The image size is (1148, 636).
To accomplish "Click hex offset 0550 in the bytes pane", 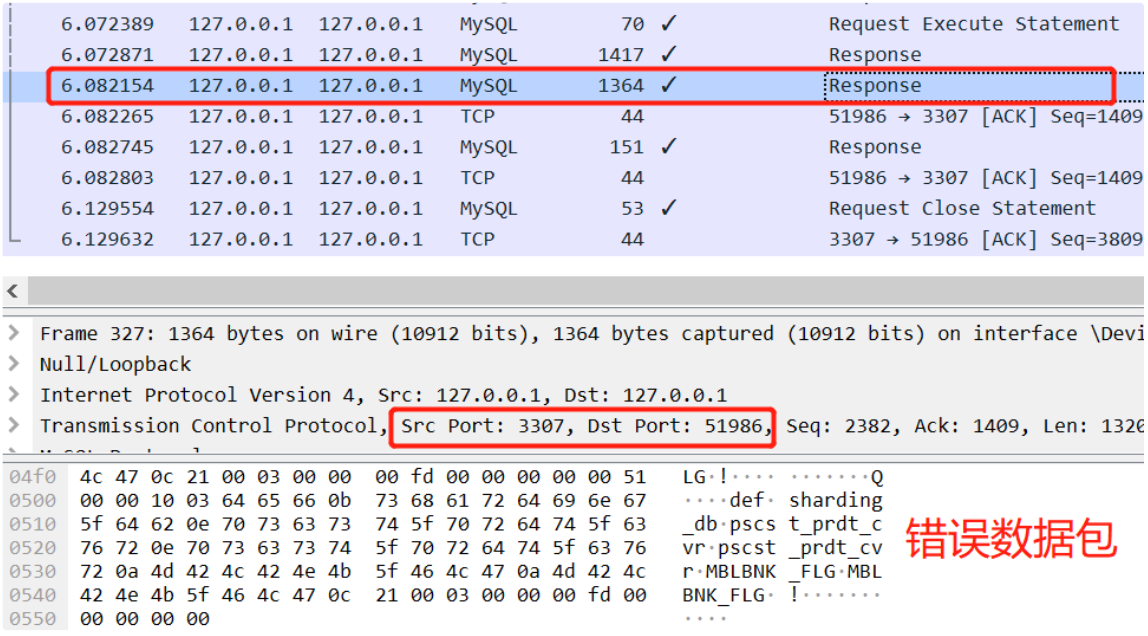I will tap(33, 618).
